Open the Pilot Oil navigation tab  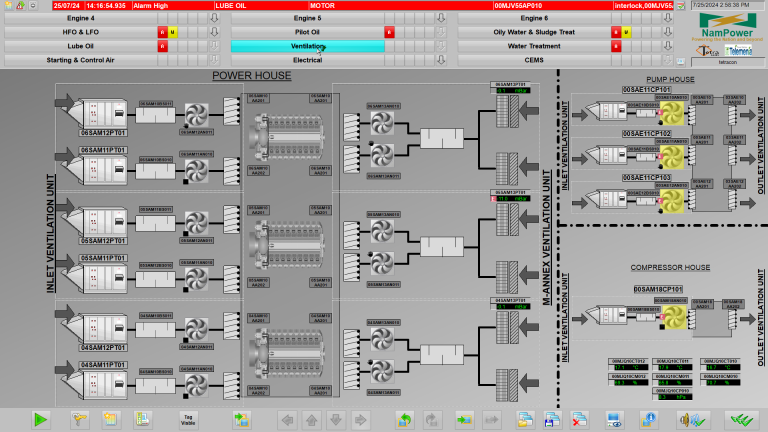coord(307,32)
